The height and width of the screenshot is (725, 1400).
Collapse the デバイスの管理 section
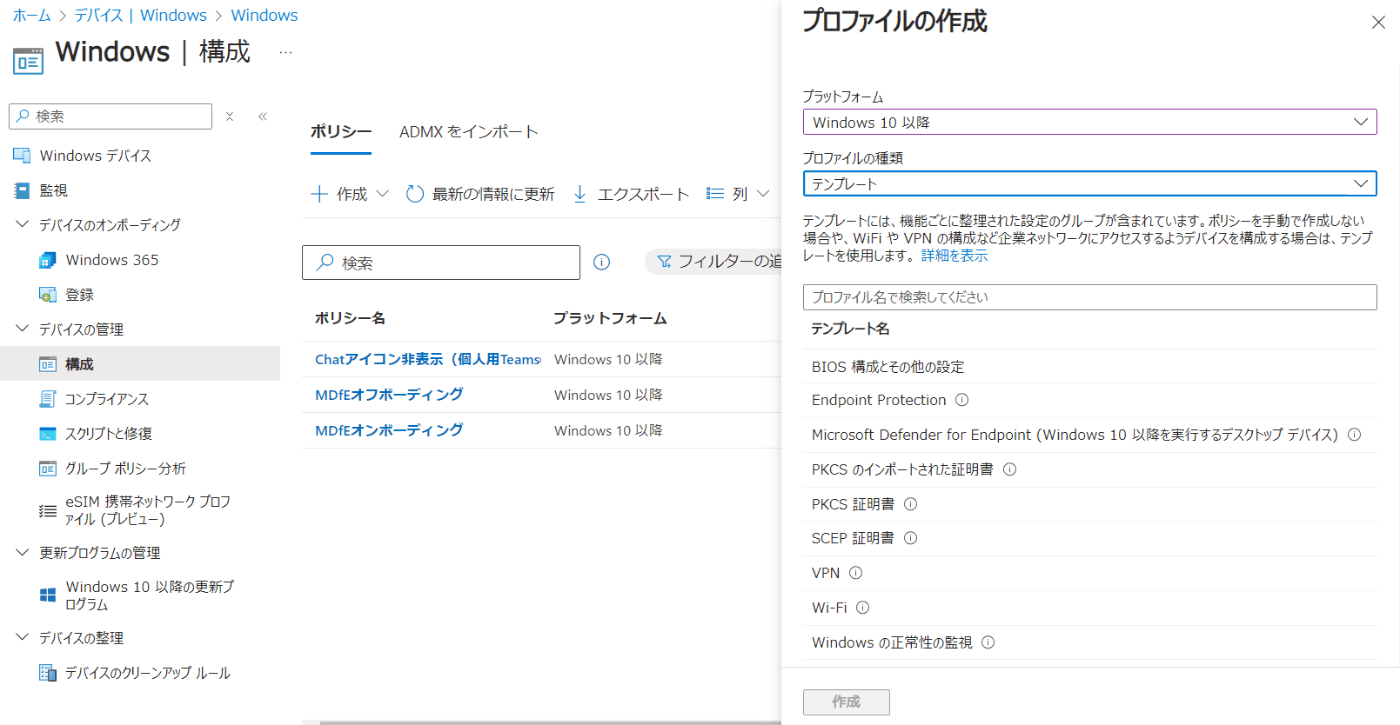(21, 329)
